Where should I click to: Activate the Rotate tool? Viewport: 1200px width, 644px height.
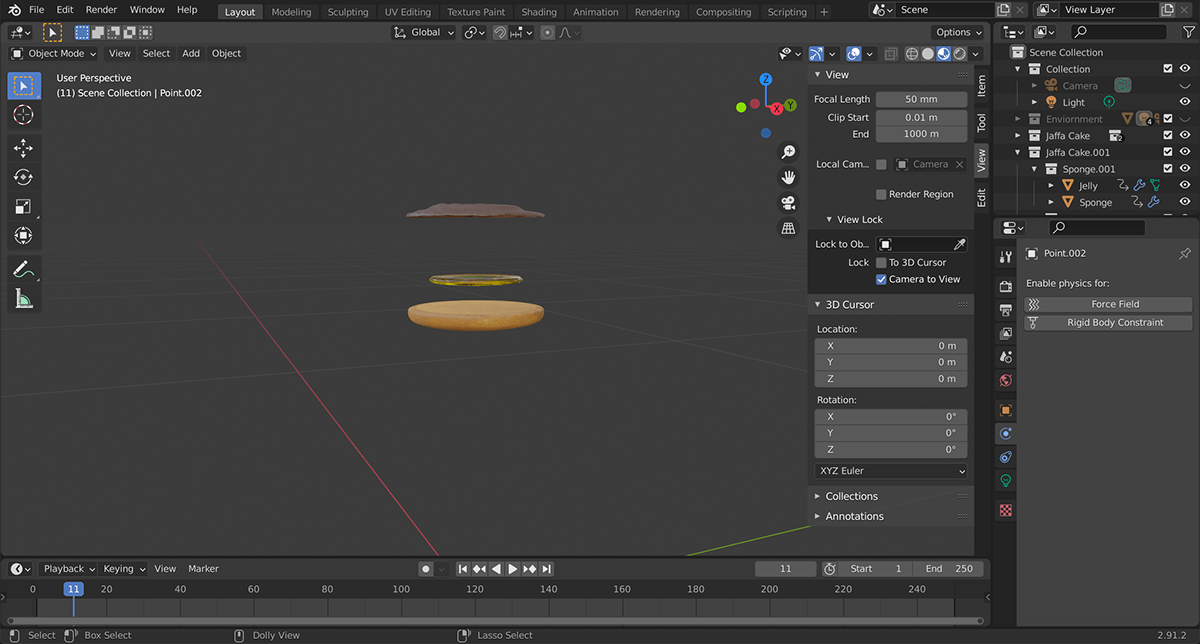tap(24, 177)
